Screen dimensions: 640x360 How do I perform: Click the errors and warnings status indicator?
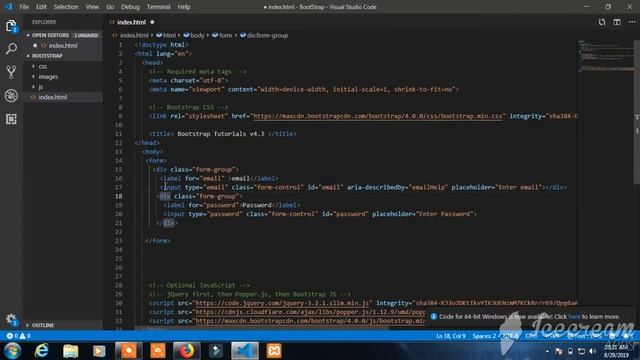pos(18,336)
